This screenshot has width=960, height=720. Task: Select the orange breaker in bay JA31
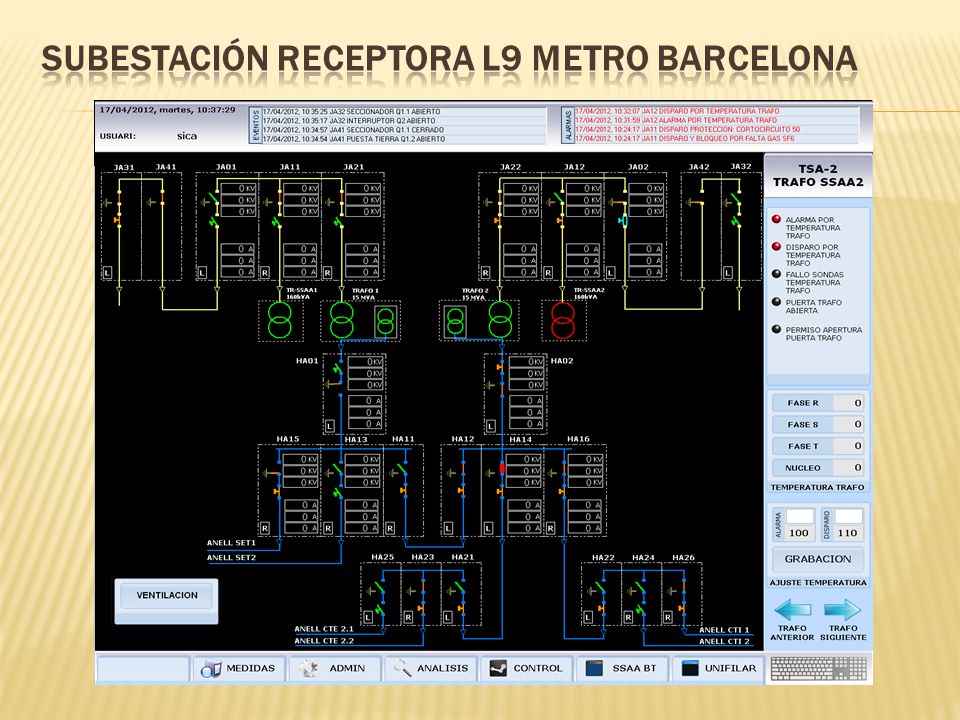point(118,219)
